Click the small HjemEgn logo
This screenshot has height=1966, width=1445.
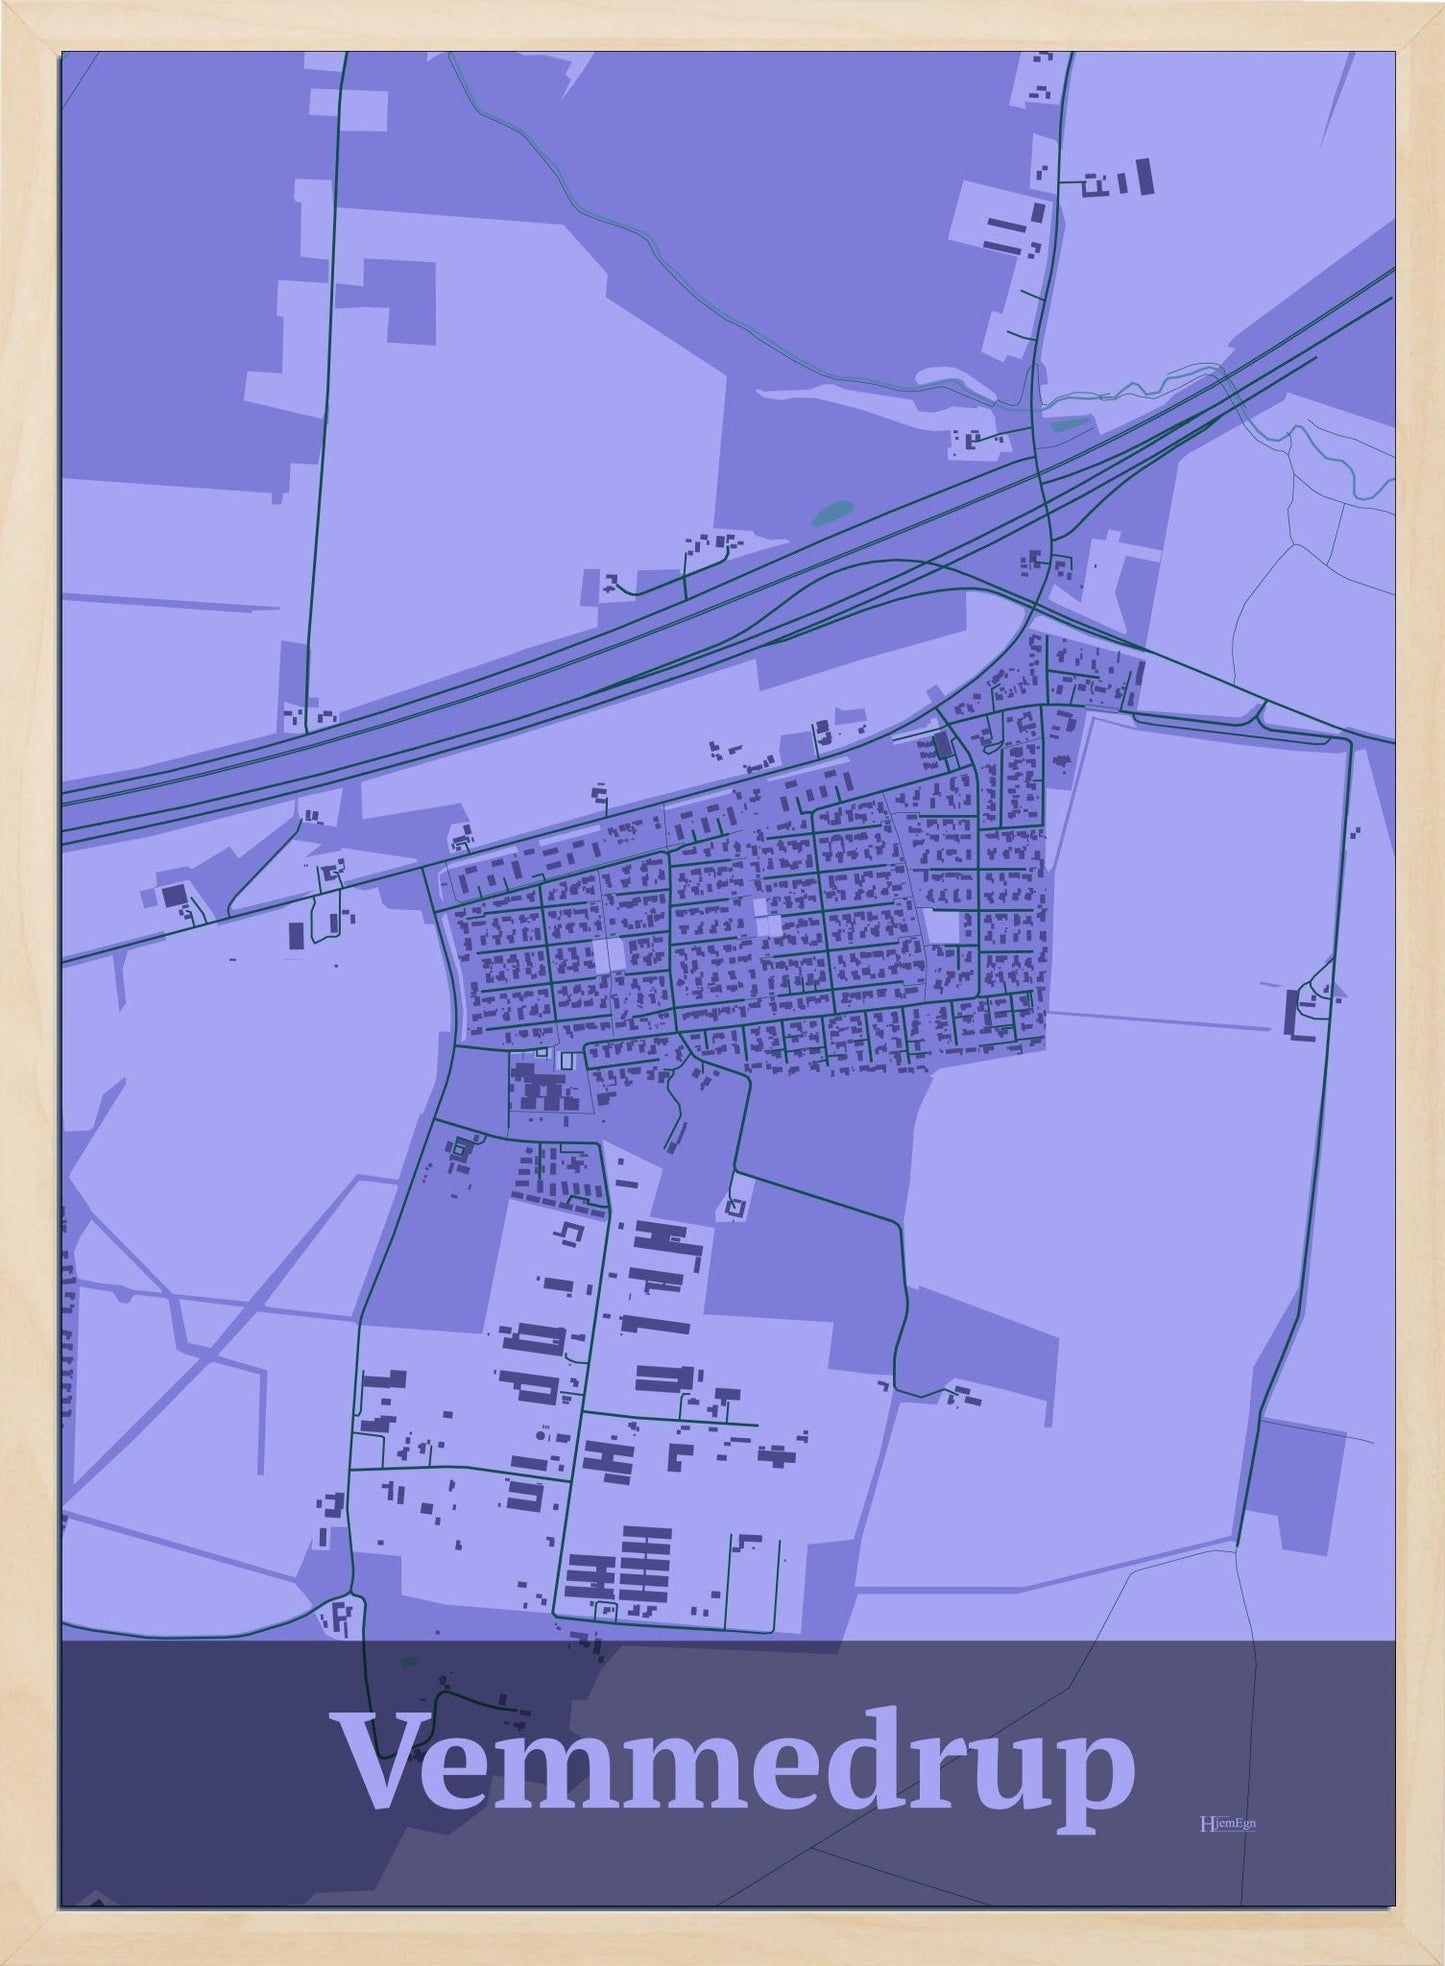(x=1227, y=1823)
